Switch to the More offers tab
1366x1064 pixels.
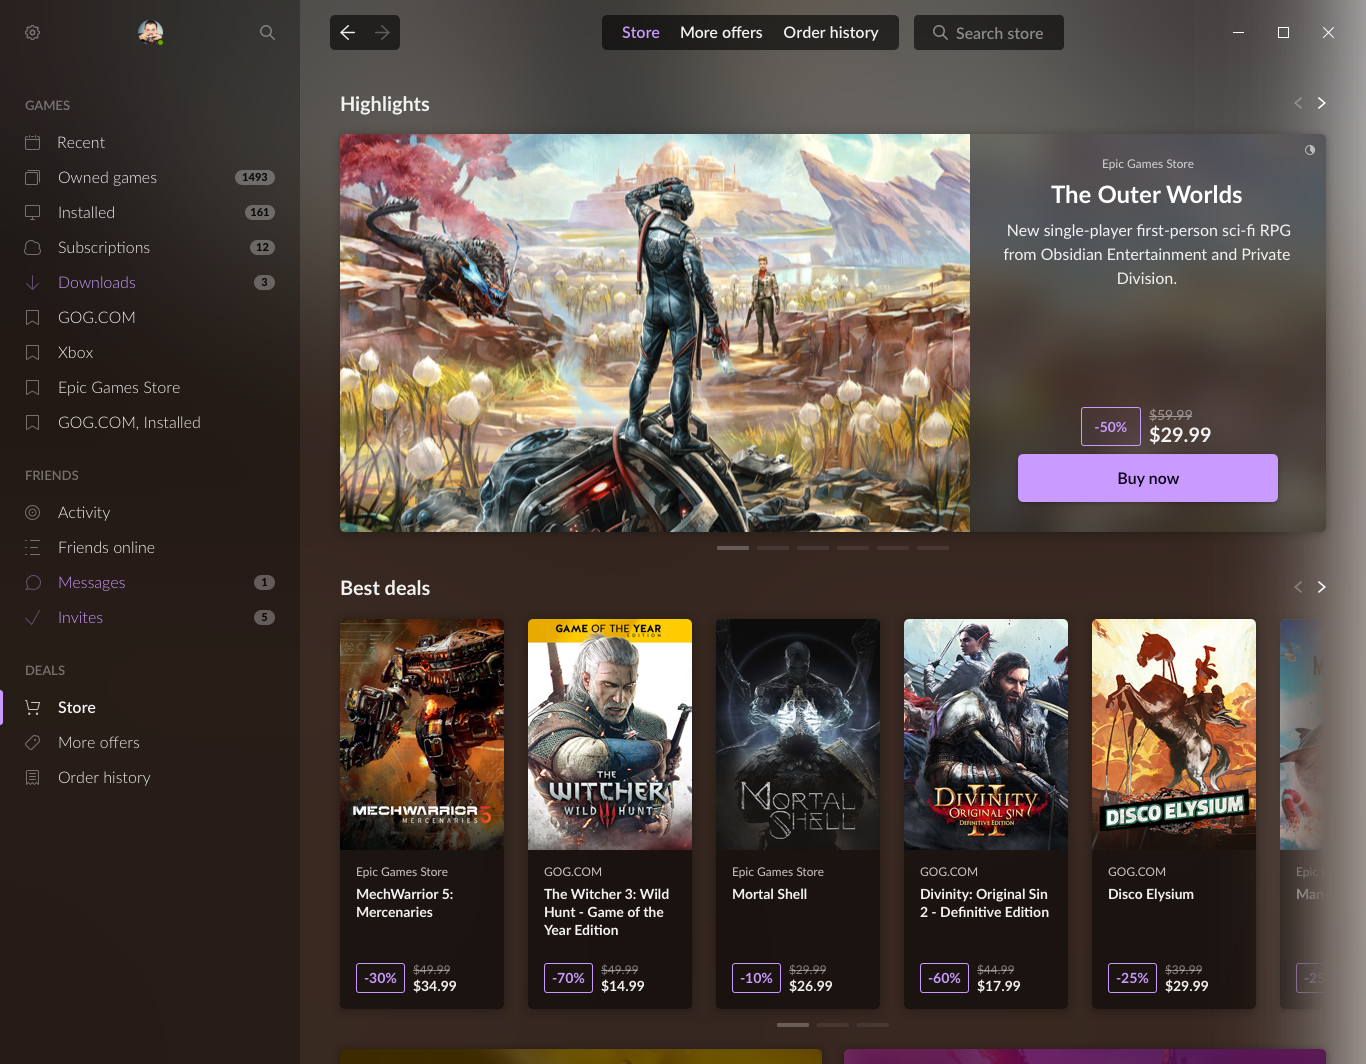point(721,32)
